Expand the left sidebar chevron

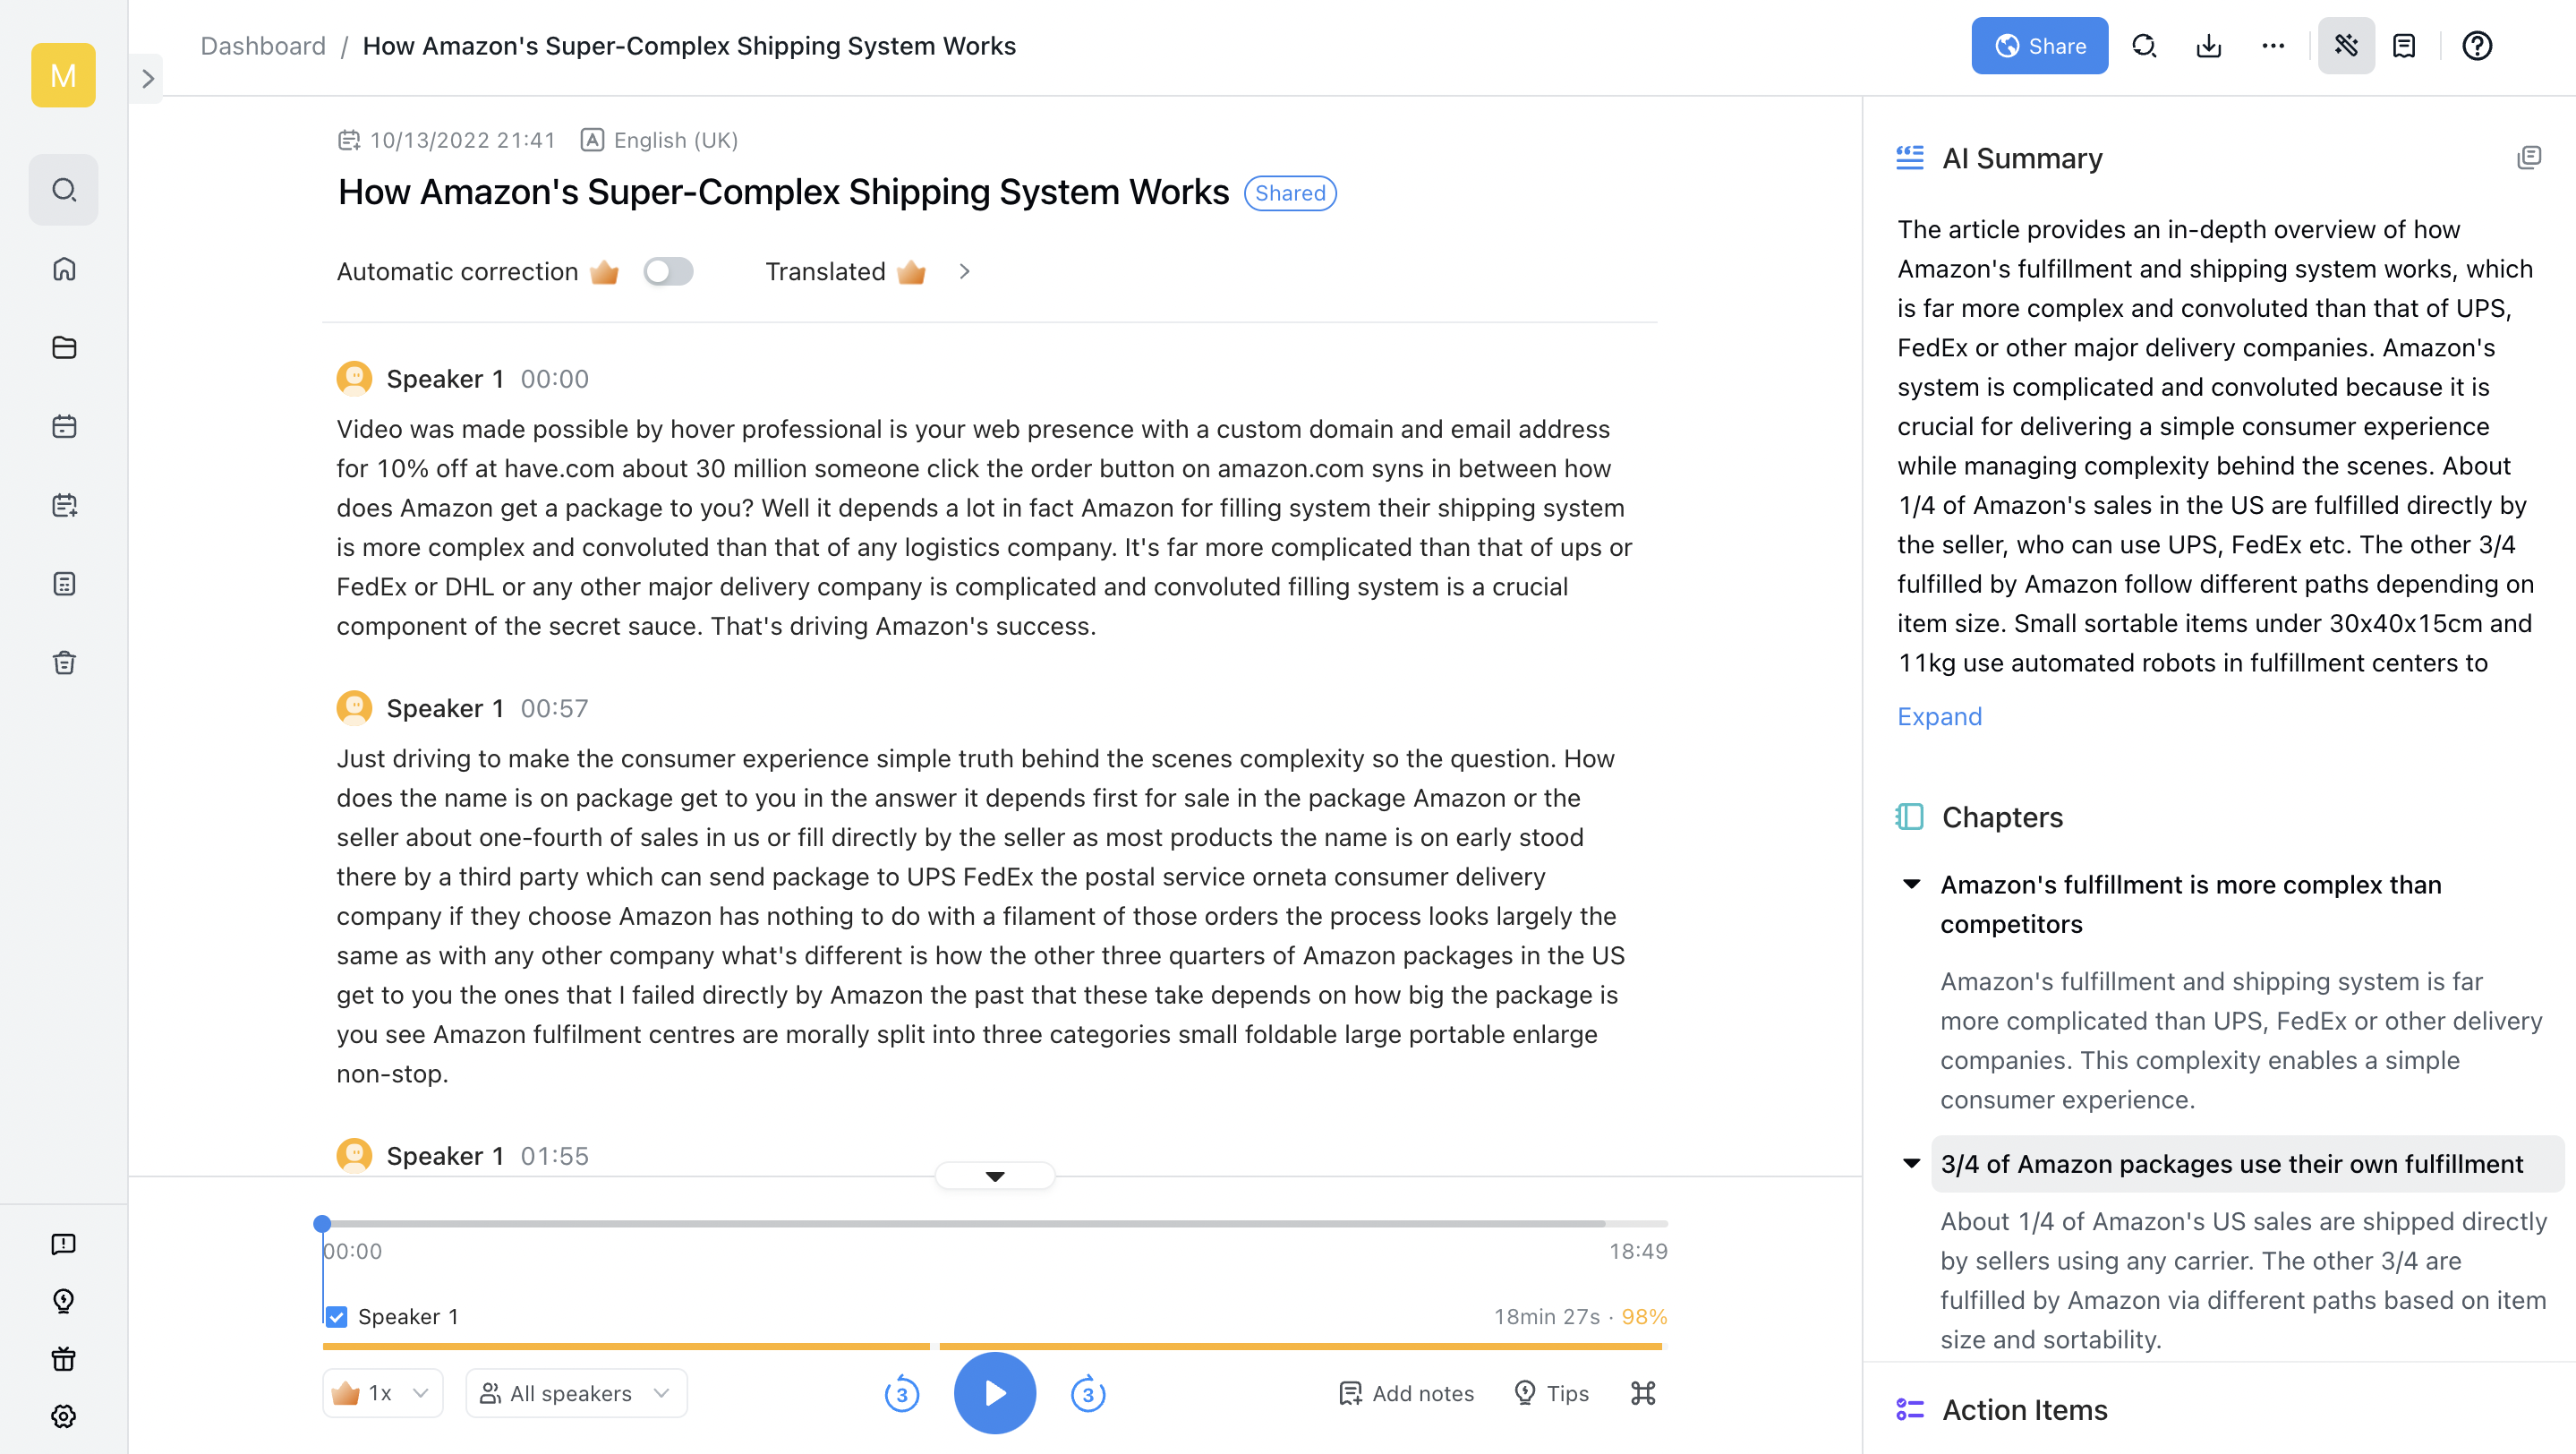click(148, 78)
